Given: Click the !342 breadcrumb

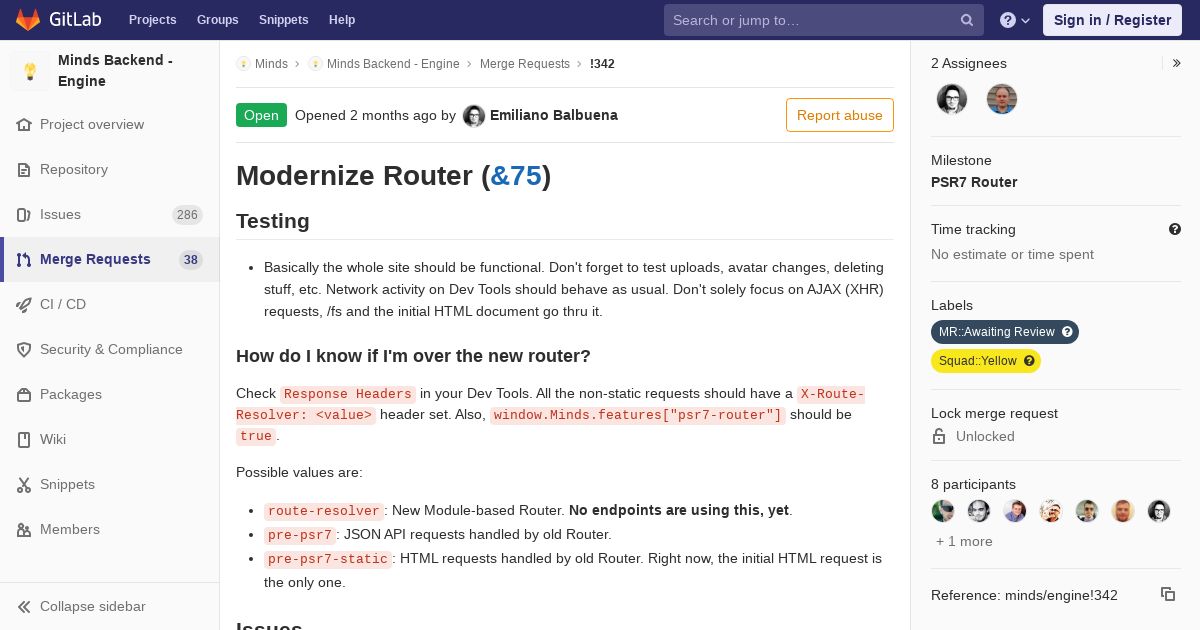Looking at the screenshot, I should click(x=602, y=64).
